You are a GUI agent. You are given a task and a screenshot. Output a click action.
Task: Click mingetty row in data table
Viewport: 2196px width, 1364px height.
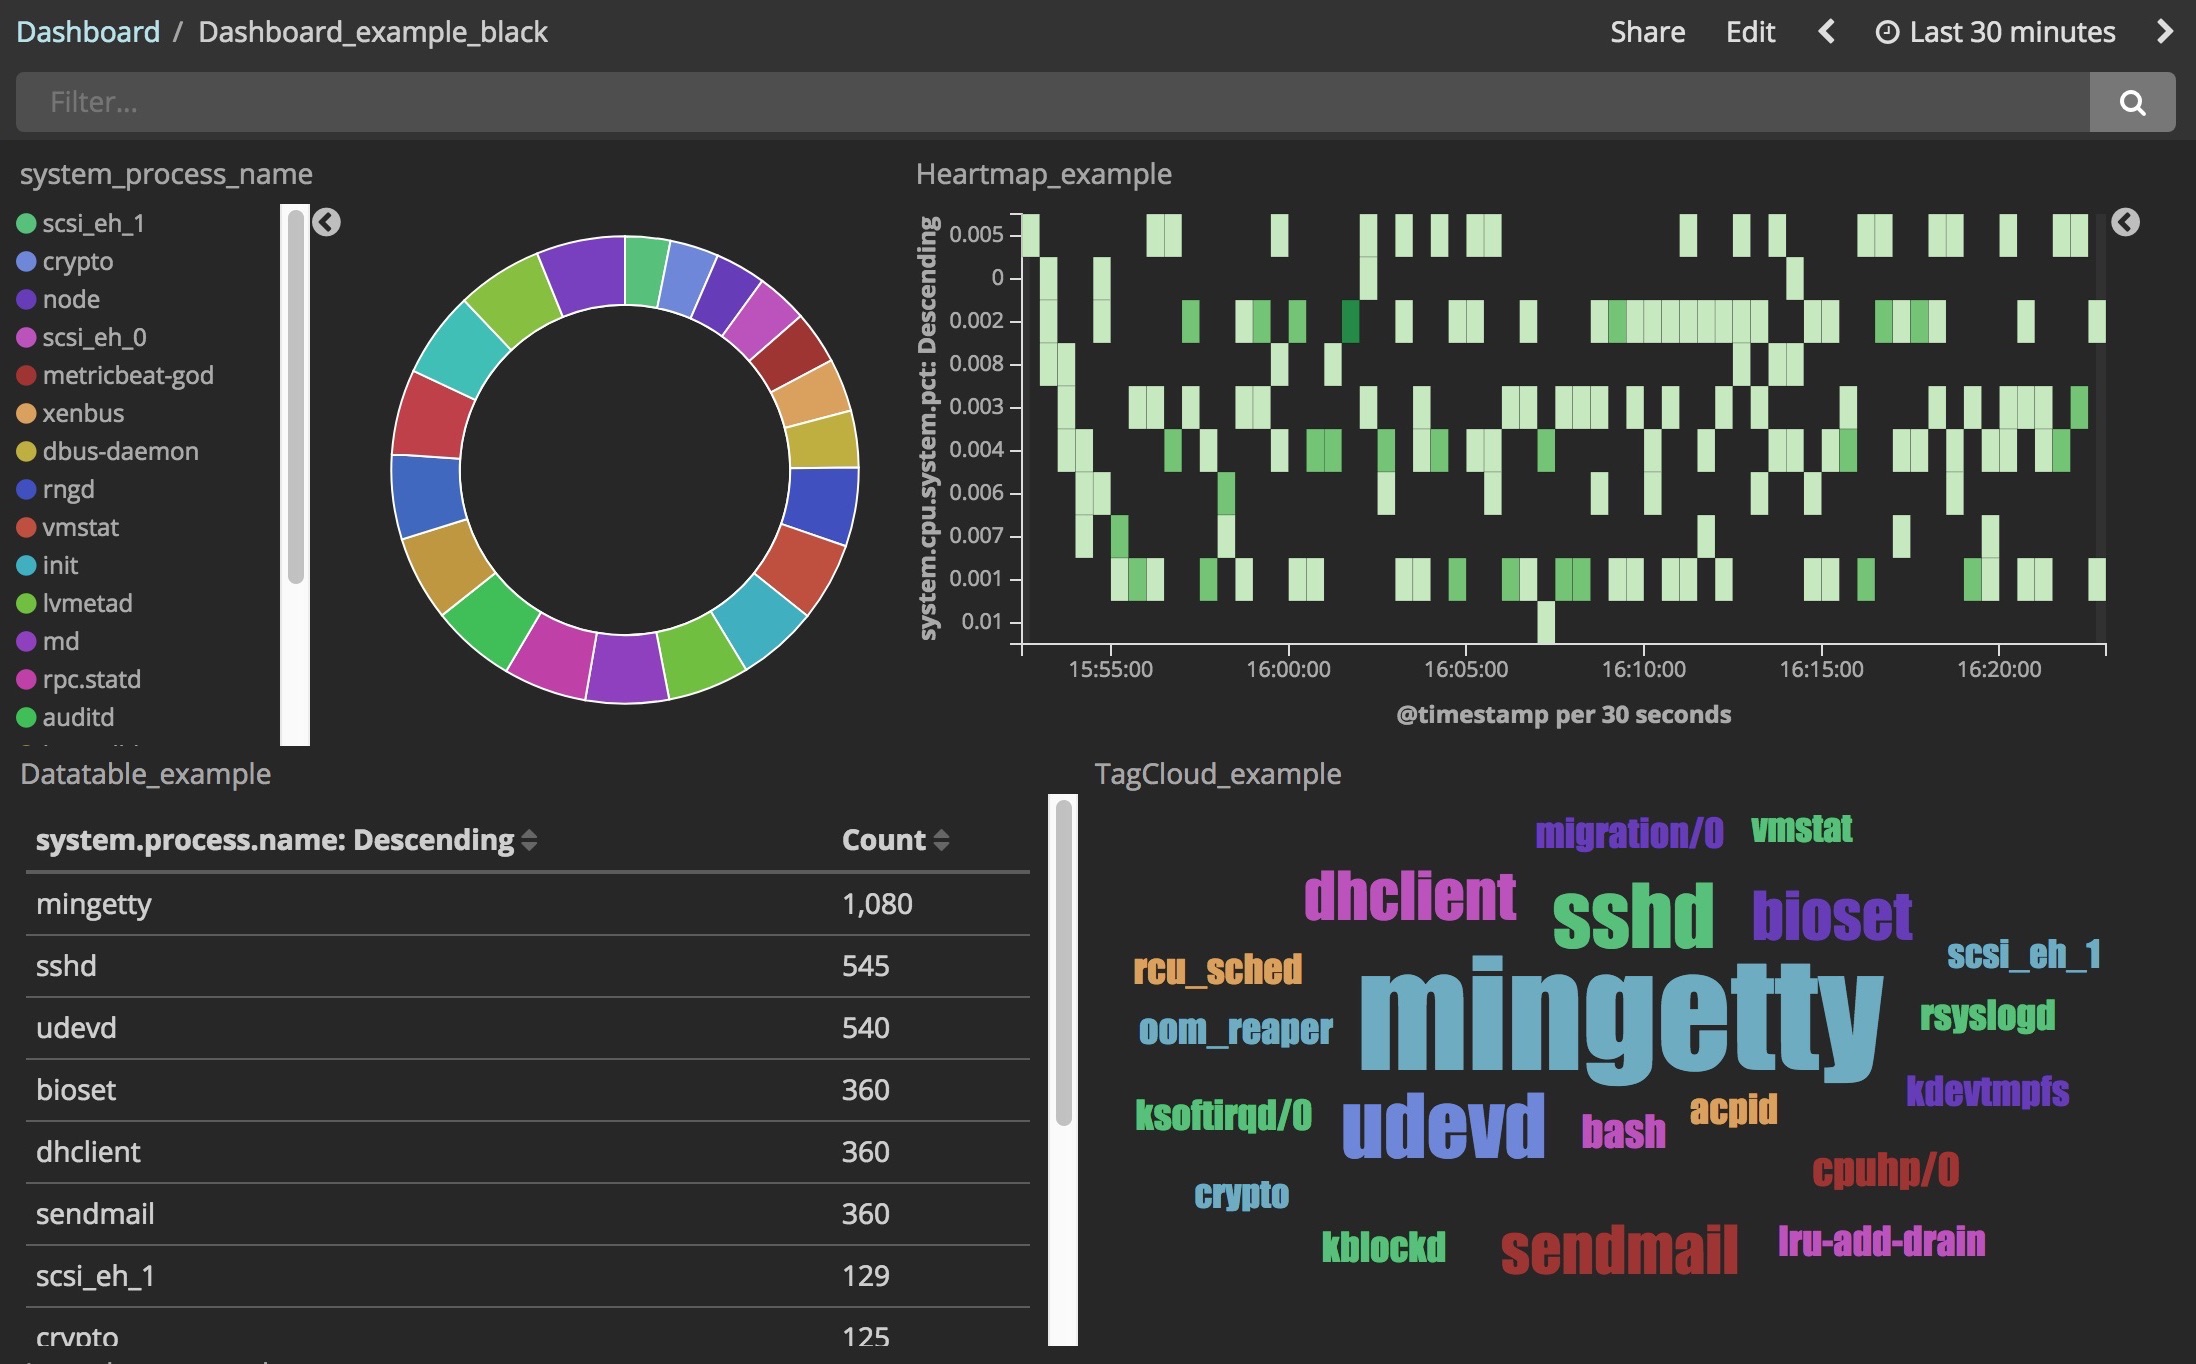point(528,904)
